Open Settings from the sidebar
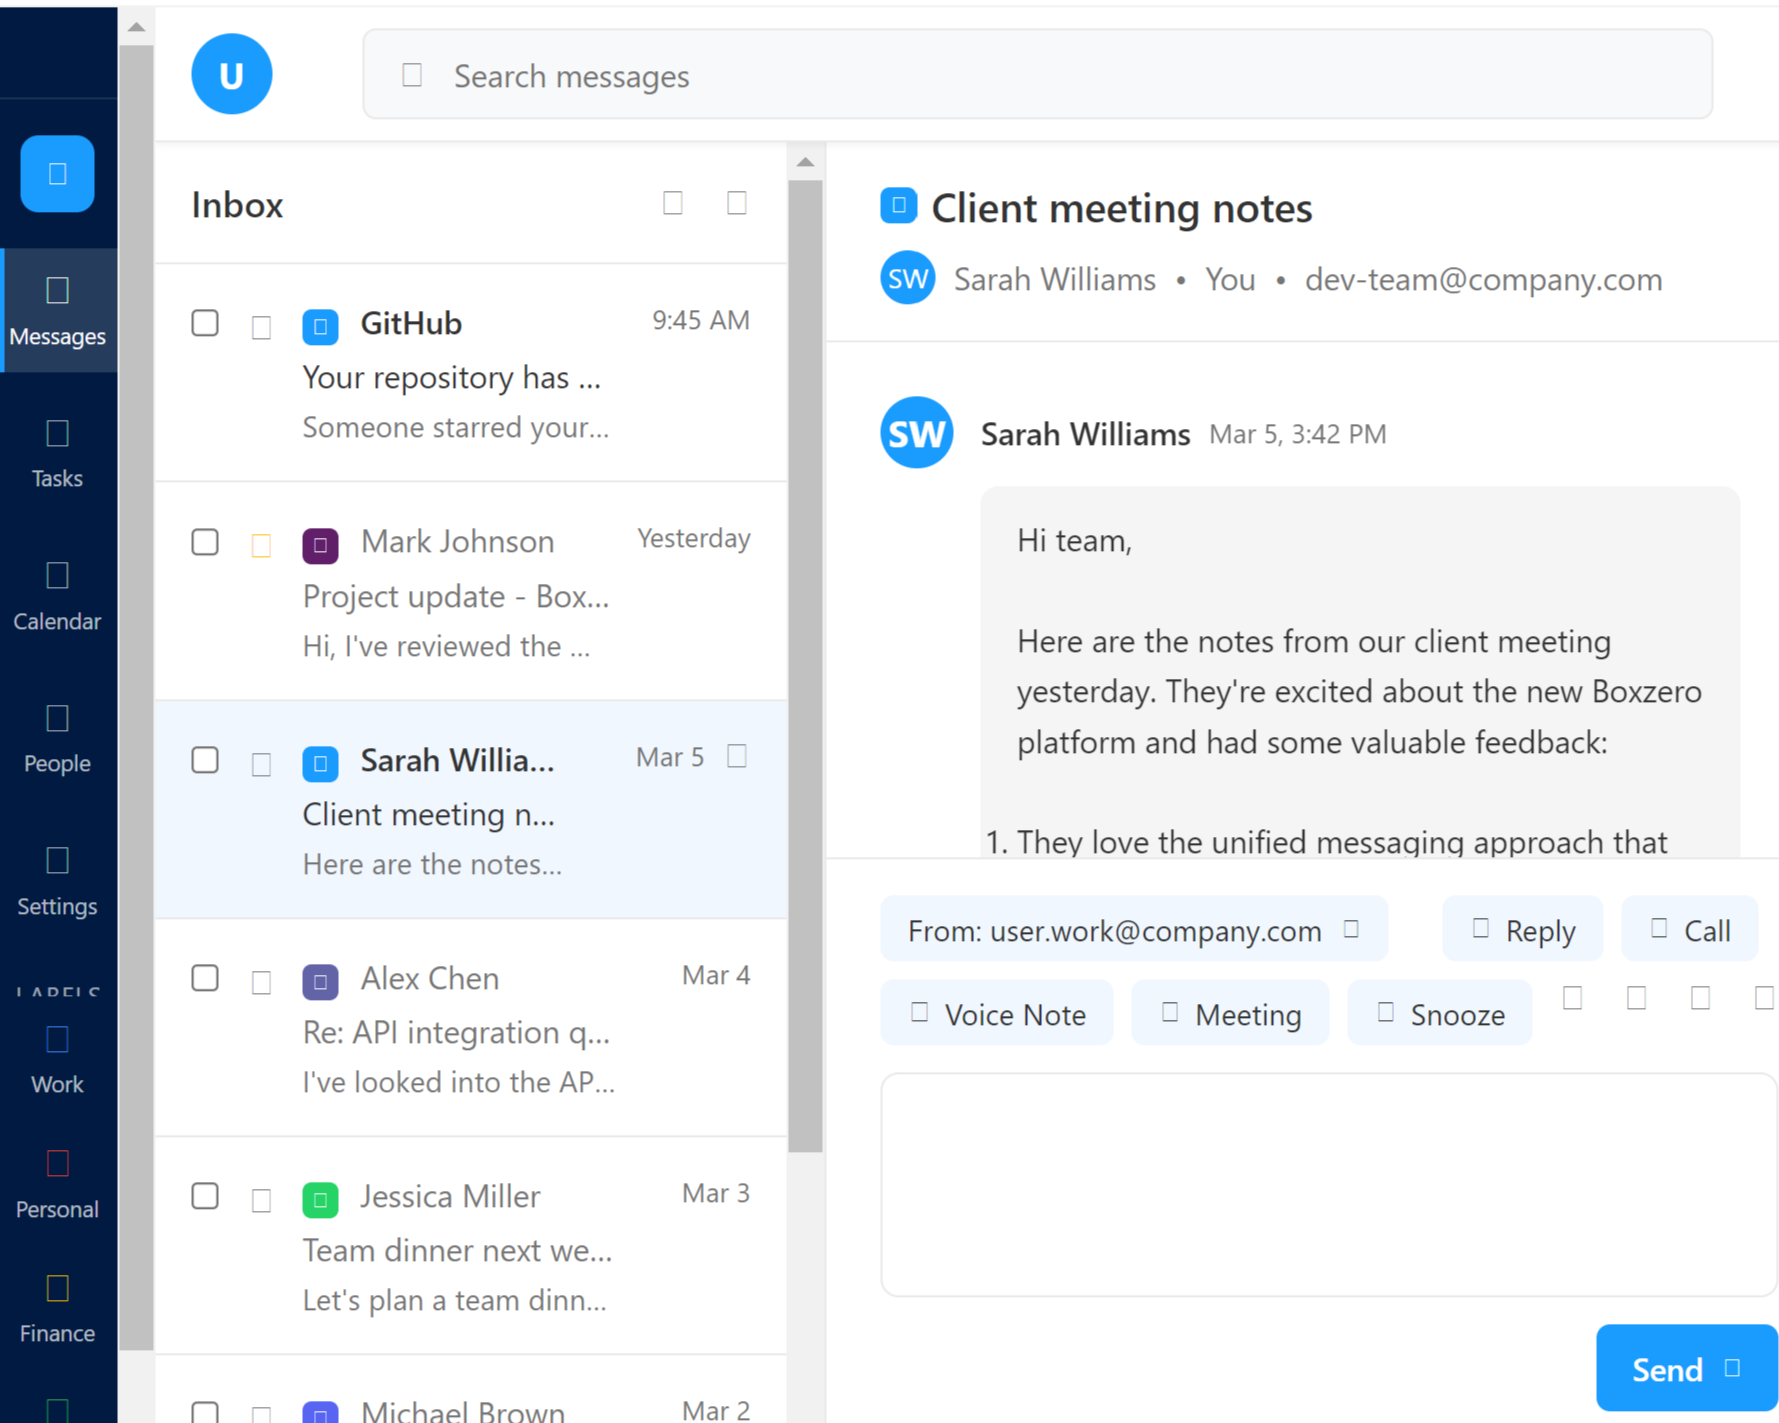 coord(57,883)
